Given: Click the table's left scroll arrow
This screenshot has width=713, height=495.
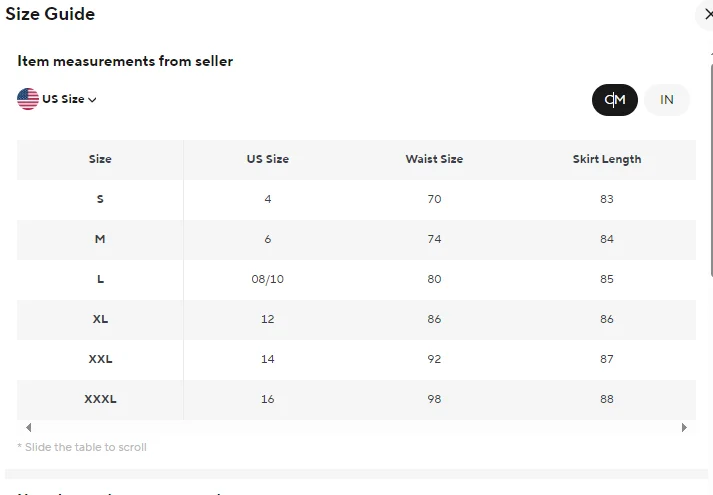Looking at the screenshot, I should pyautogui.click(x=28, y=427).
